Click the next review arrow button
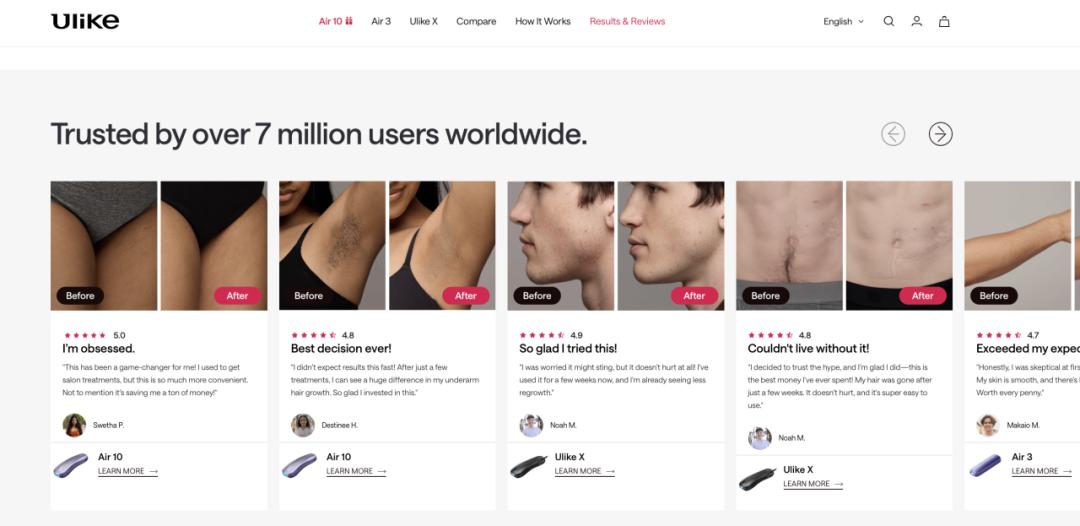Image resolution: width=1080 pixels, height=526 pixels. (940, 134)
